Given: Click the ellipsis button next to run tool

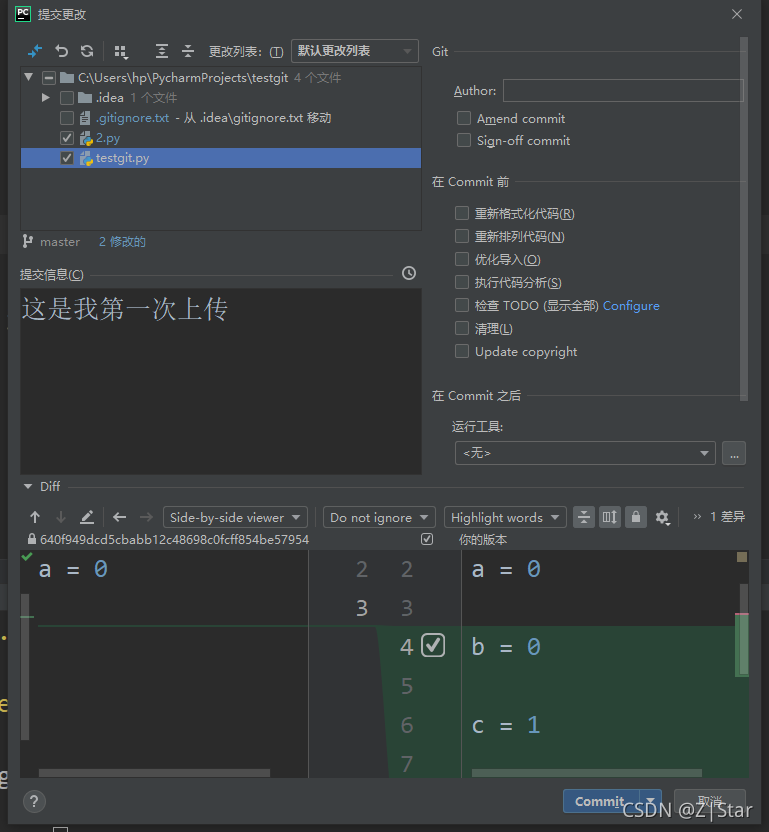Looking at the screenshot, I should (734, 453).
